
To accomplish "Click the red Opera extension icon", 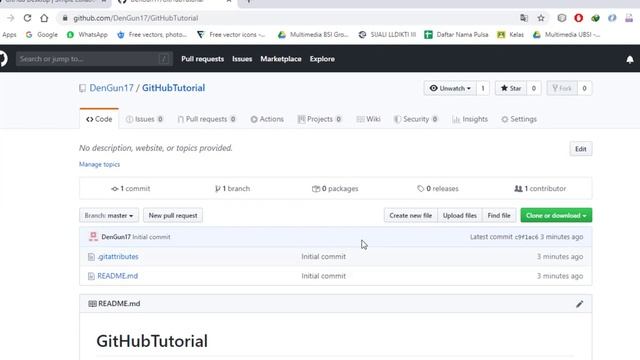I will [x=578, y=18].
